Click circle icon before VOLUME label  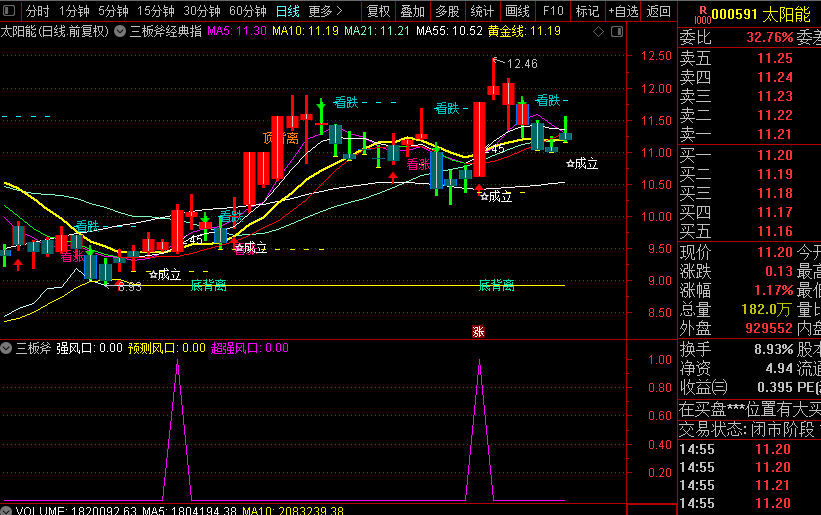[x=7, y=511]
